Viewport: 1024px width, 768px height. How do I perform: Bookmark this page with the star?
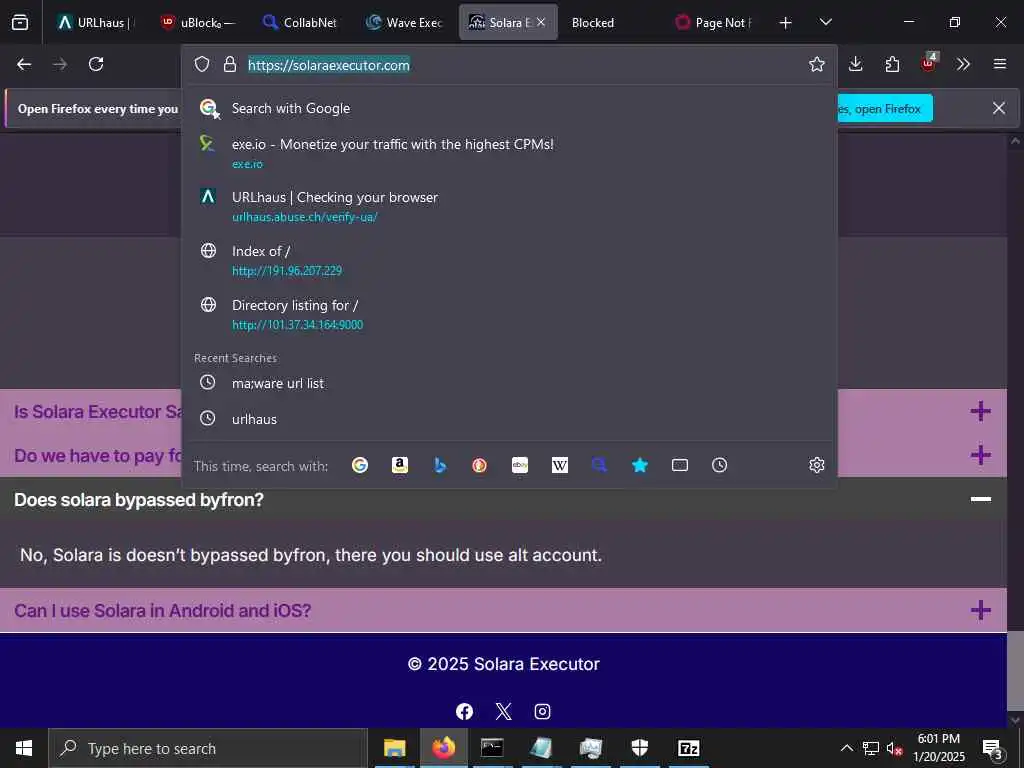816,64
